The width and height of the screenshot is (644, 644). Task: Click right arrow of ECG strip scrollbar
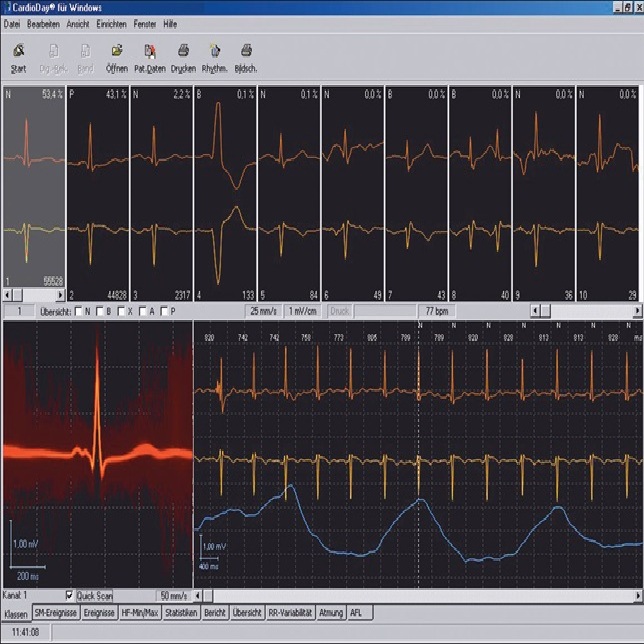638,595
